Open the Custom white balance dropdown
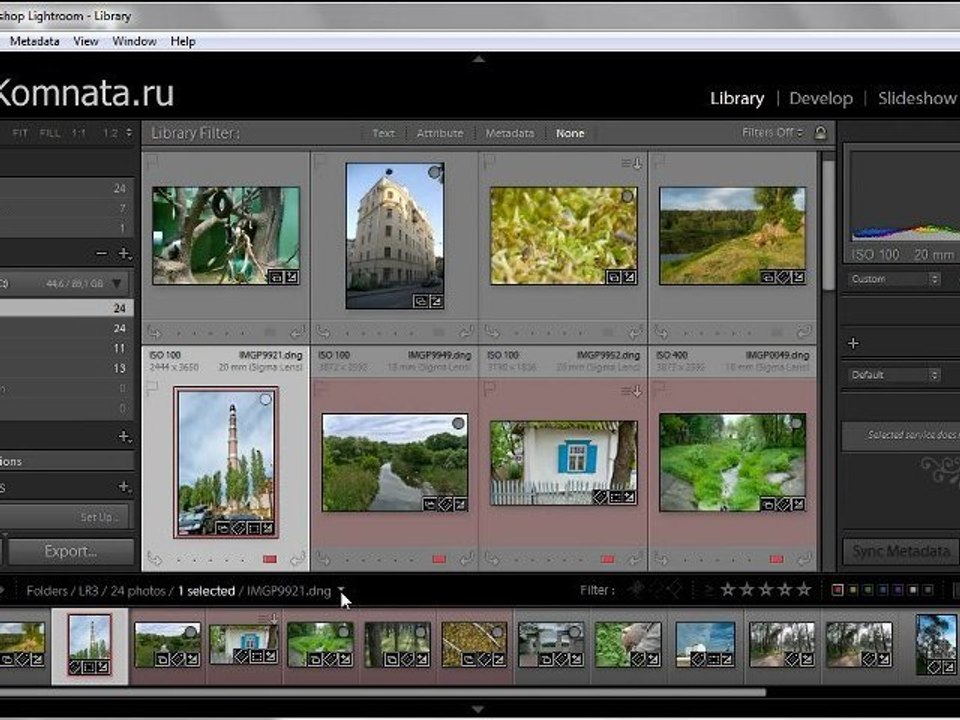The height and width of the screenshot is (720, 960). coord(894,279)
